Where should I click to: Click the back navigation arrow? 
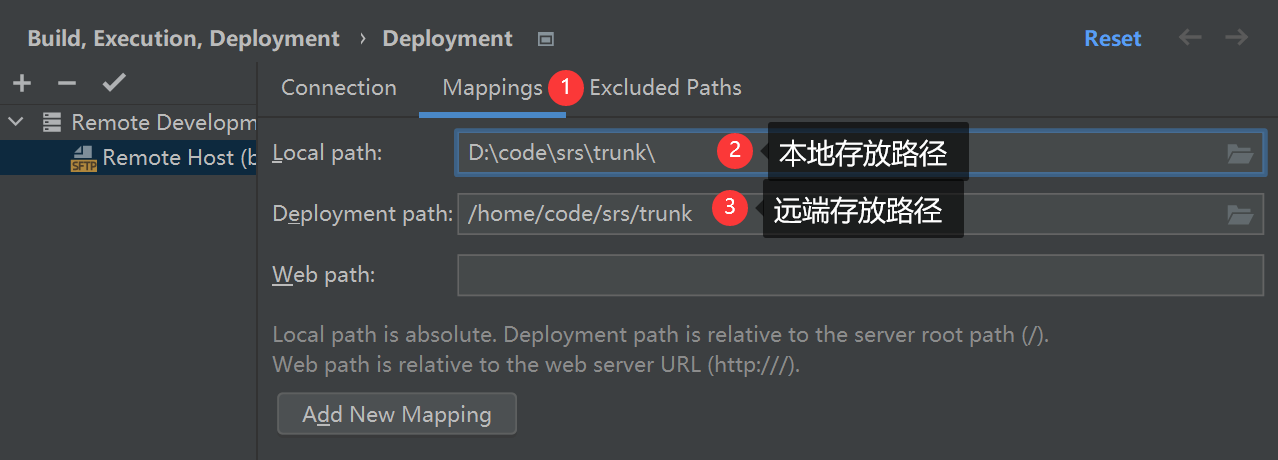(x=1190, y=38)
